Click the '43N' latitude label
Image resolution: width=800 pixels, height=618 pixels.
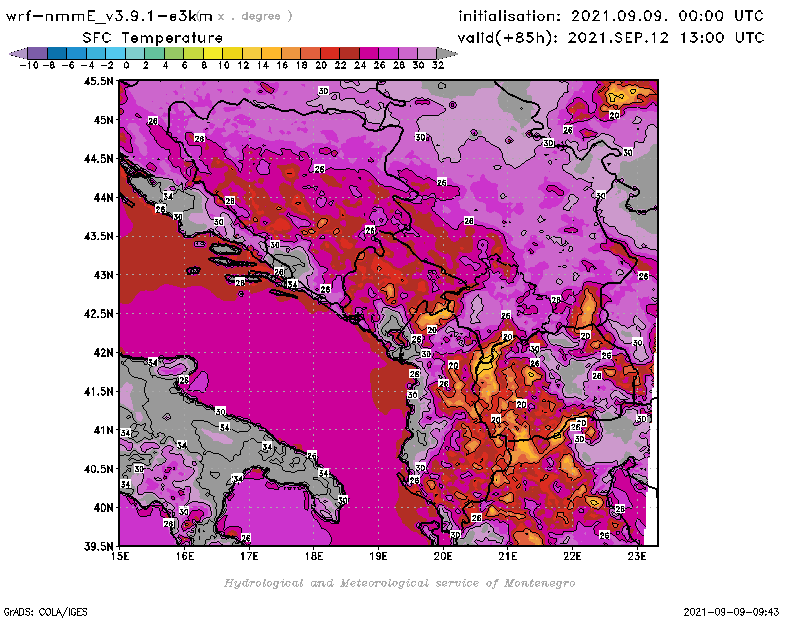coord(104,275)
